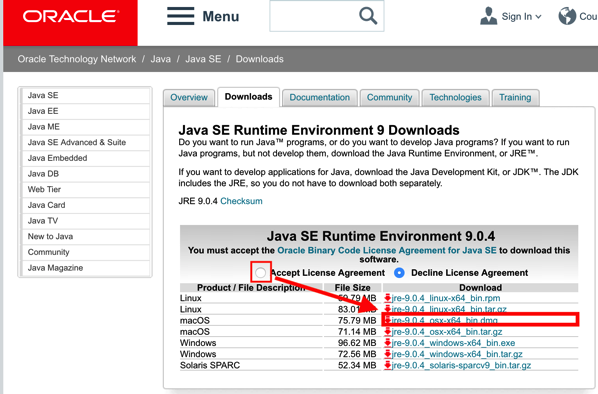Download jre-9.0.4_solaris-sparcv9_bin.tar.gz file link

point(461,365)
